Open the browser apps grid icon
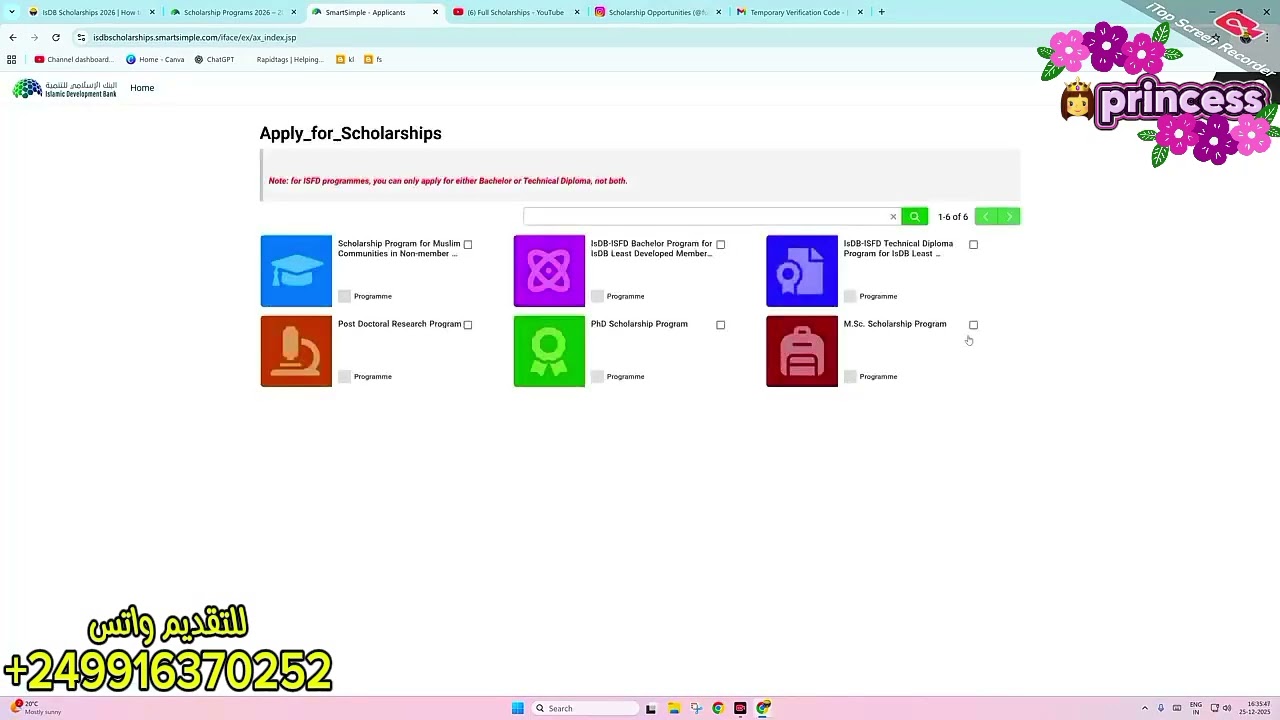The width and height of the screenshot is (1280, 720). tap(12, 60)
